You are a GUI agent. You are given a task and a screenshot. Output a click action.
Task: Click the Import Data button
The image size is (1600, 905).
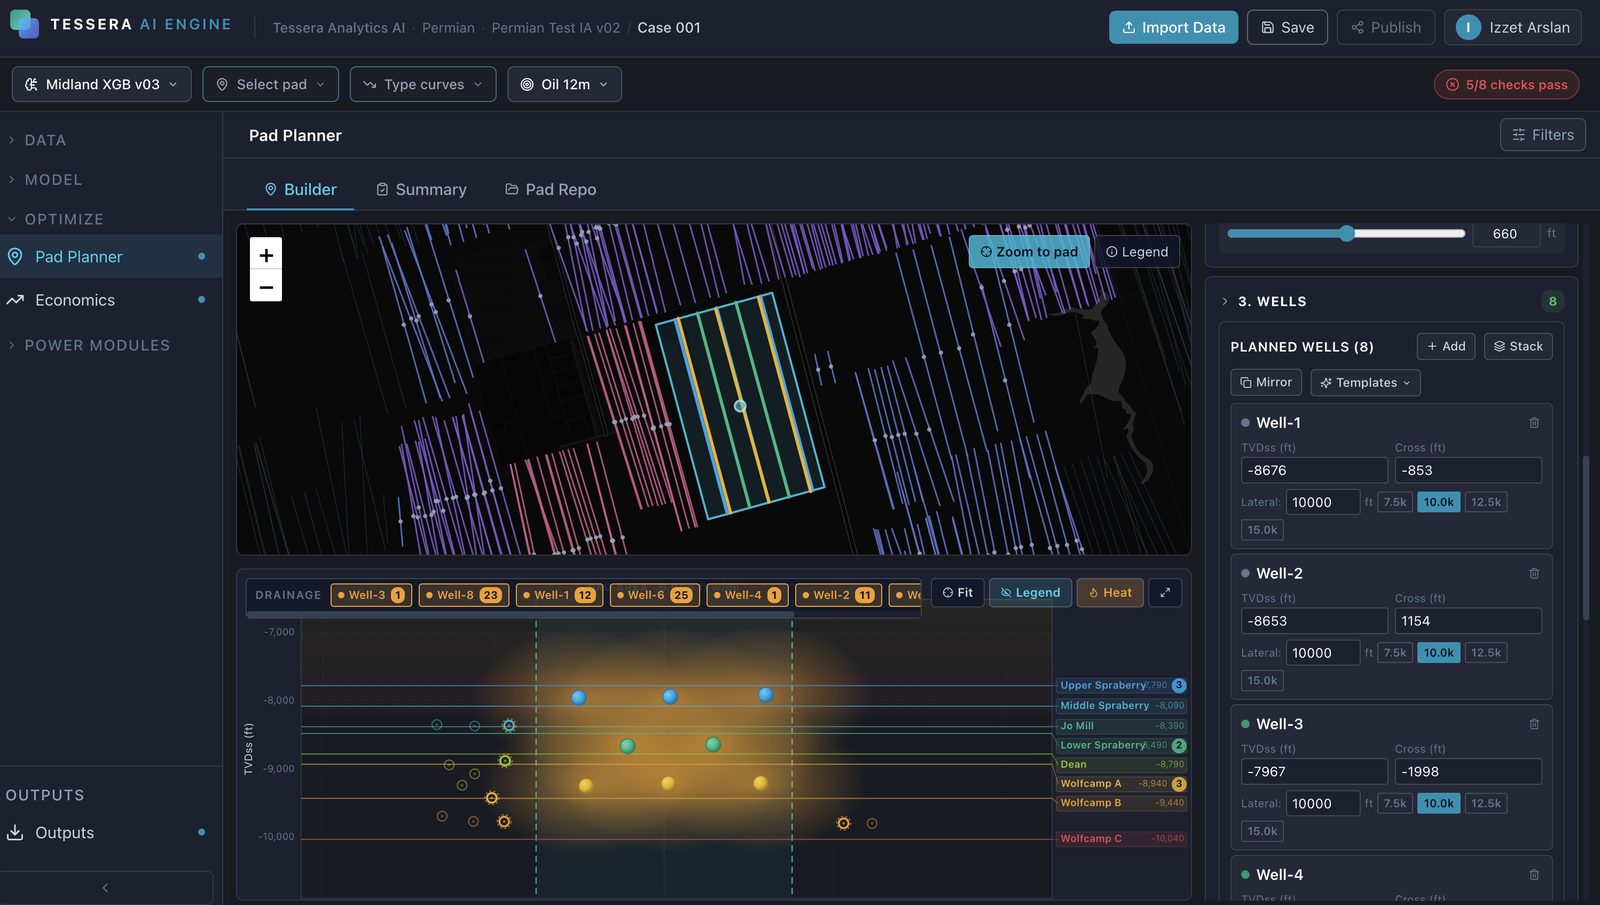tap(1173, 27)
